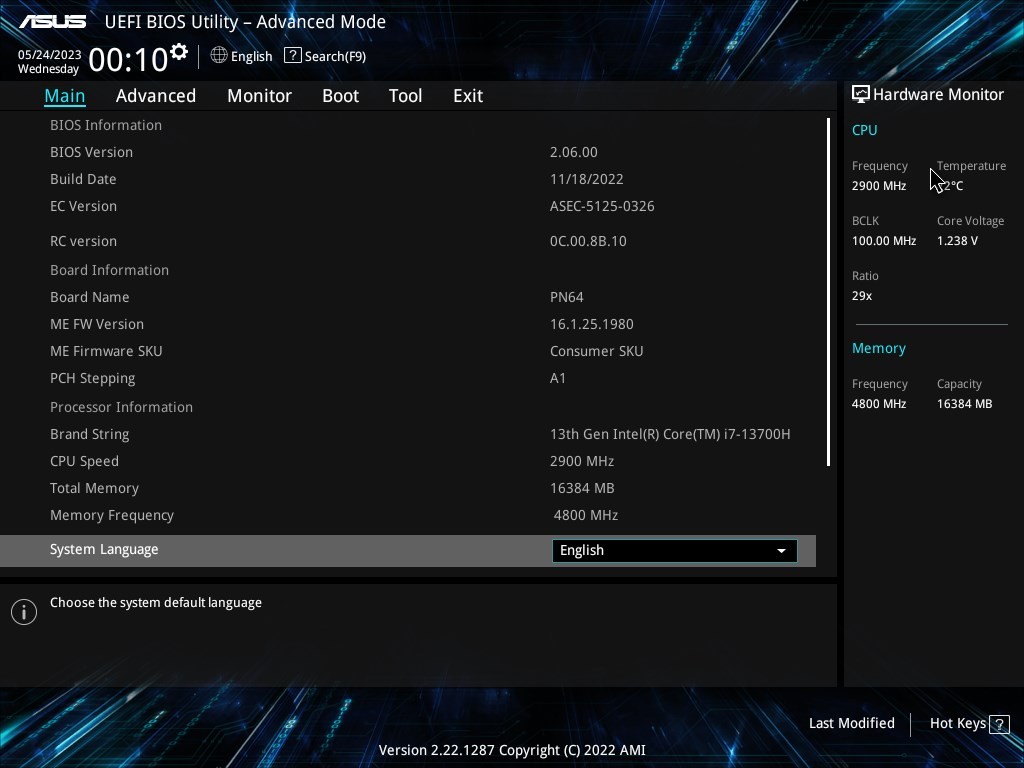Image resolution: width=1024 pixels, height=768 pixels.
Task: Click the date 05/24/2023
Action: (x=50, y=55)
